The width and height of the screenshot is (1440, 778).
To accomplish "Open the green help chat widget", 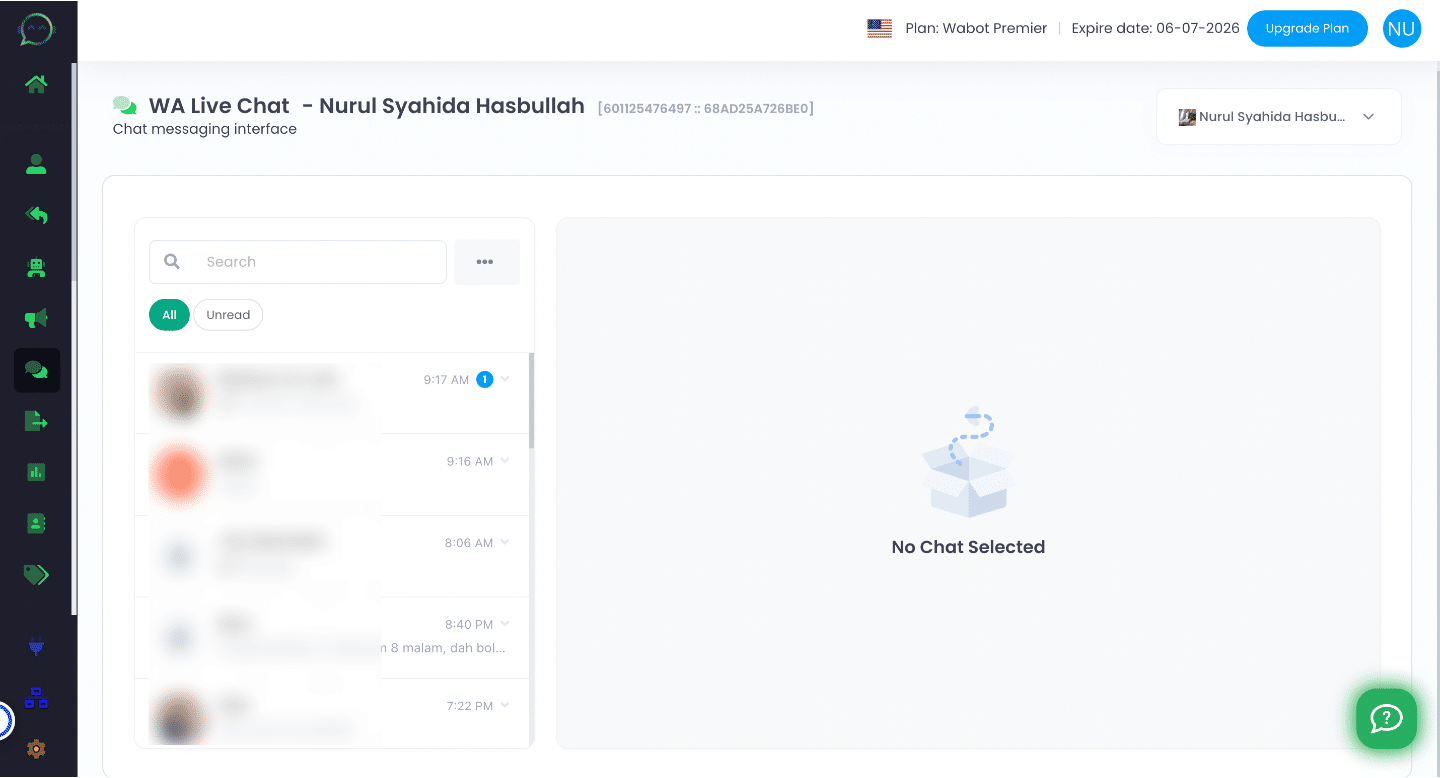I will coord(1386,718).
